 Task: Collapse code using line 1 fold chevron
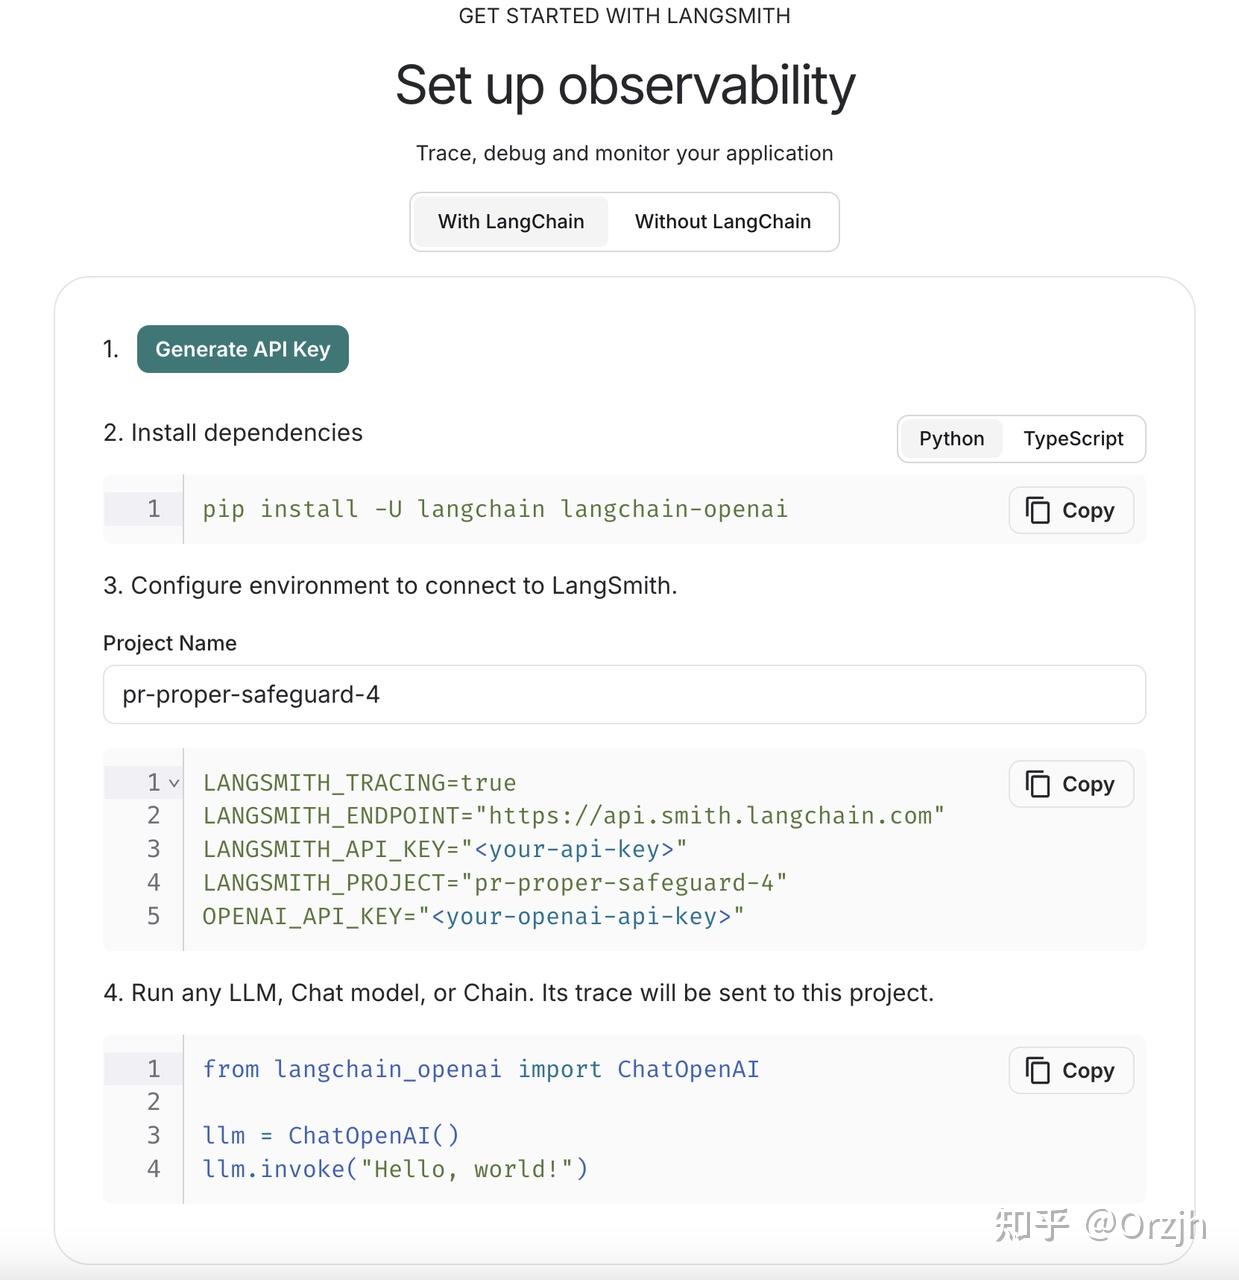pos(174,783)
